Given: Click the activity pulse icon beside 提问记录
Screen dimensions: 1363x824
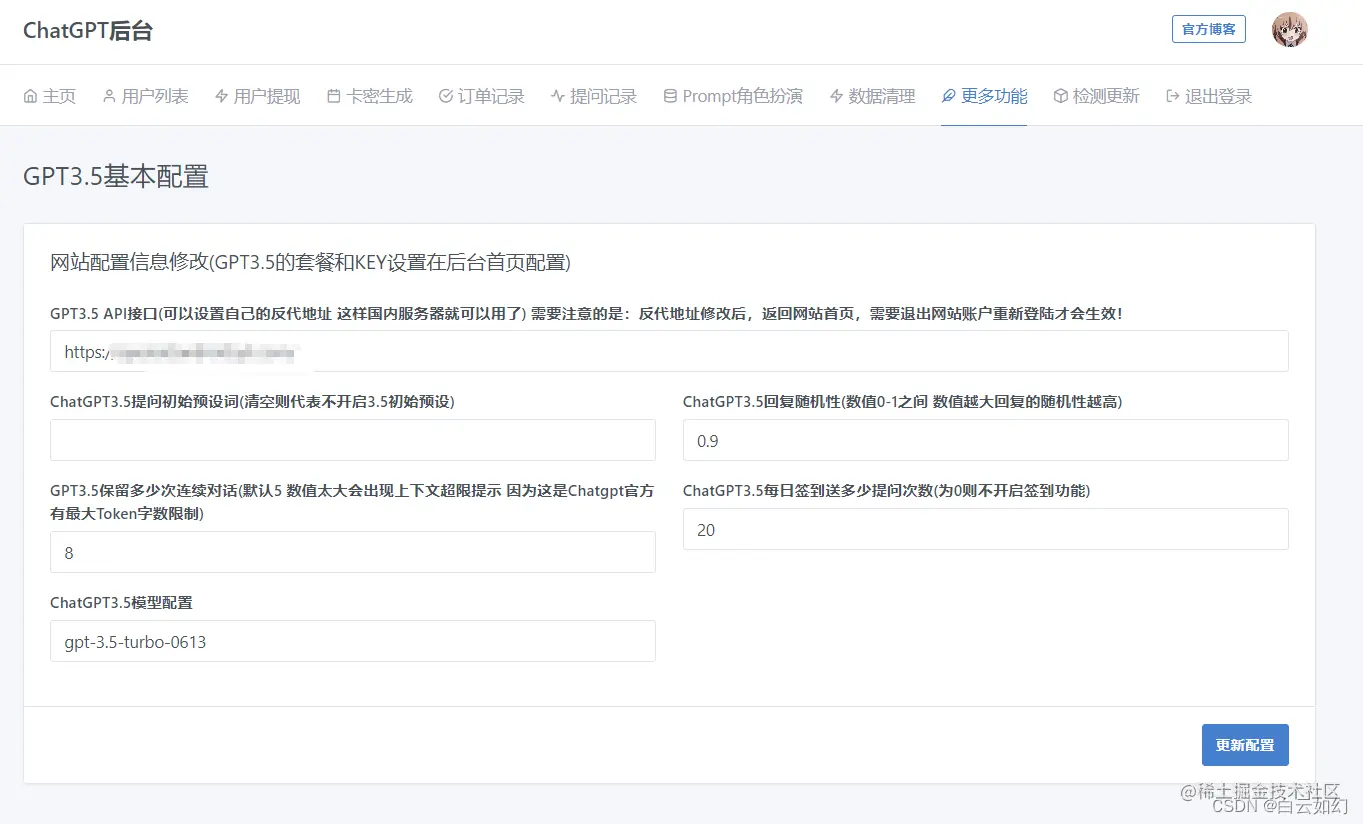Looking at the screenshot, I should point(558,96).
